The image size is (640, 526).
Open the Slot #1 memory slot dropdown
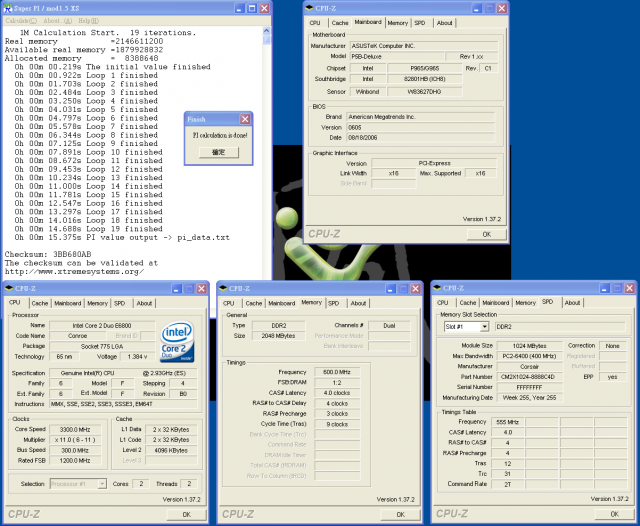pos(484,326)
